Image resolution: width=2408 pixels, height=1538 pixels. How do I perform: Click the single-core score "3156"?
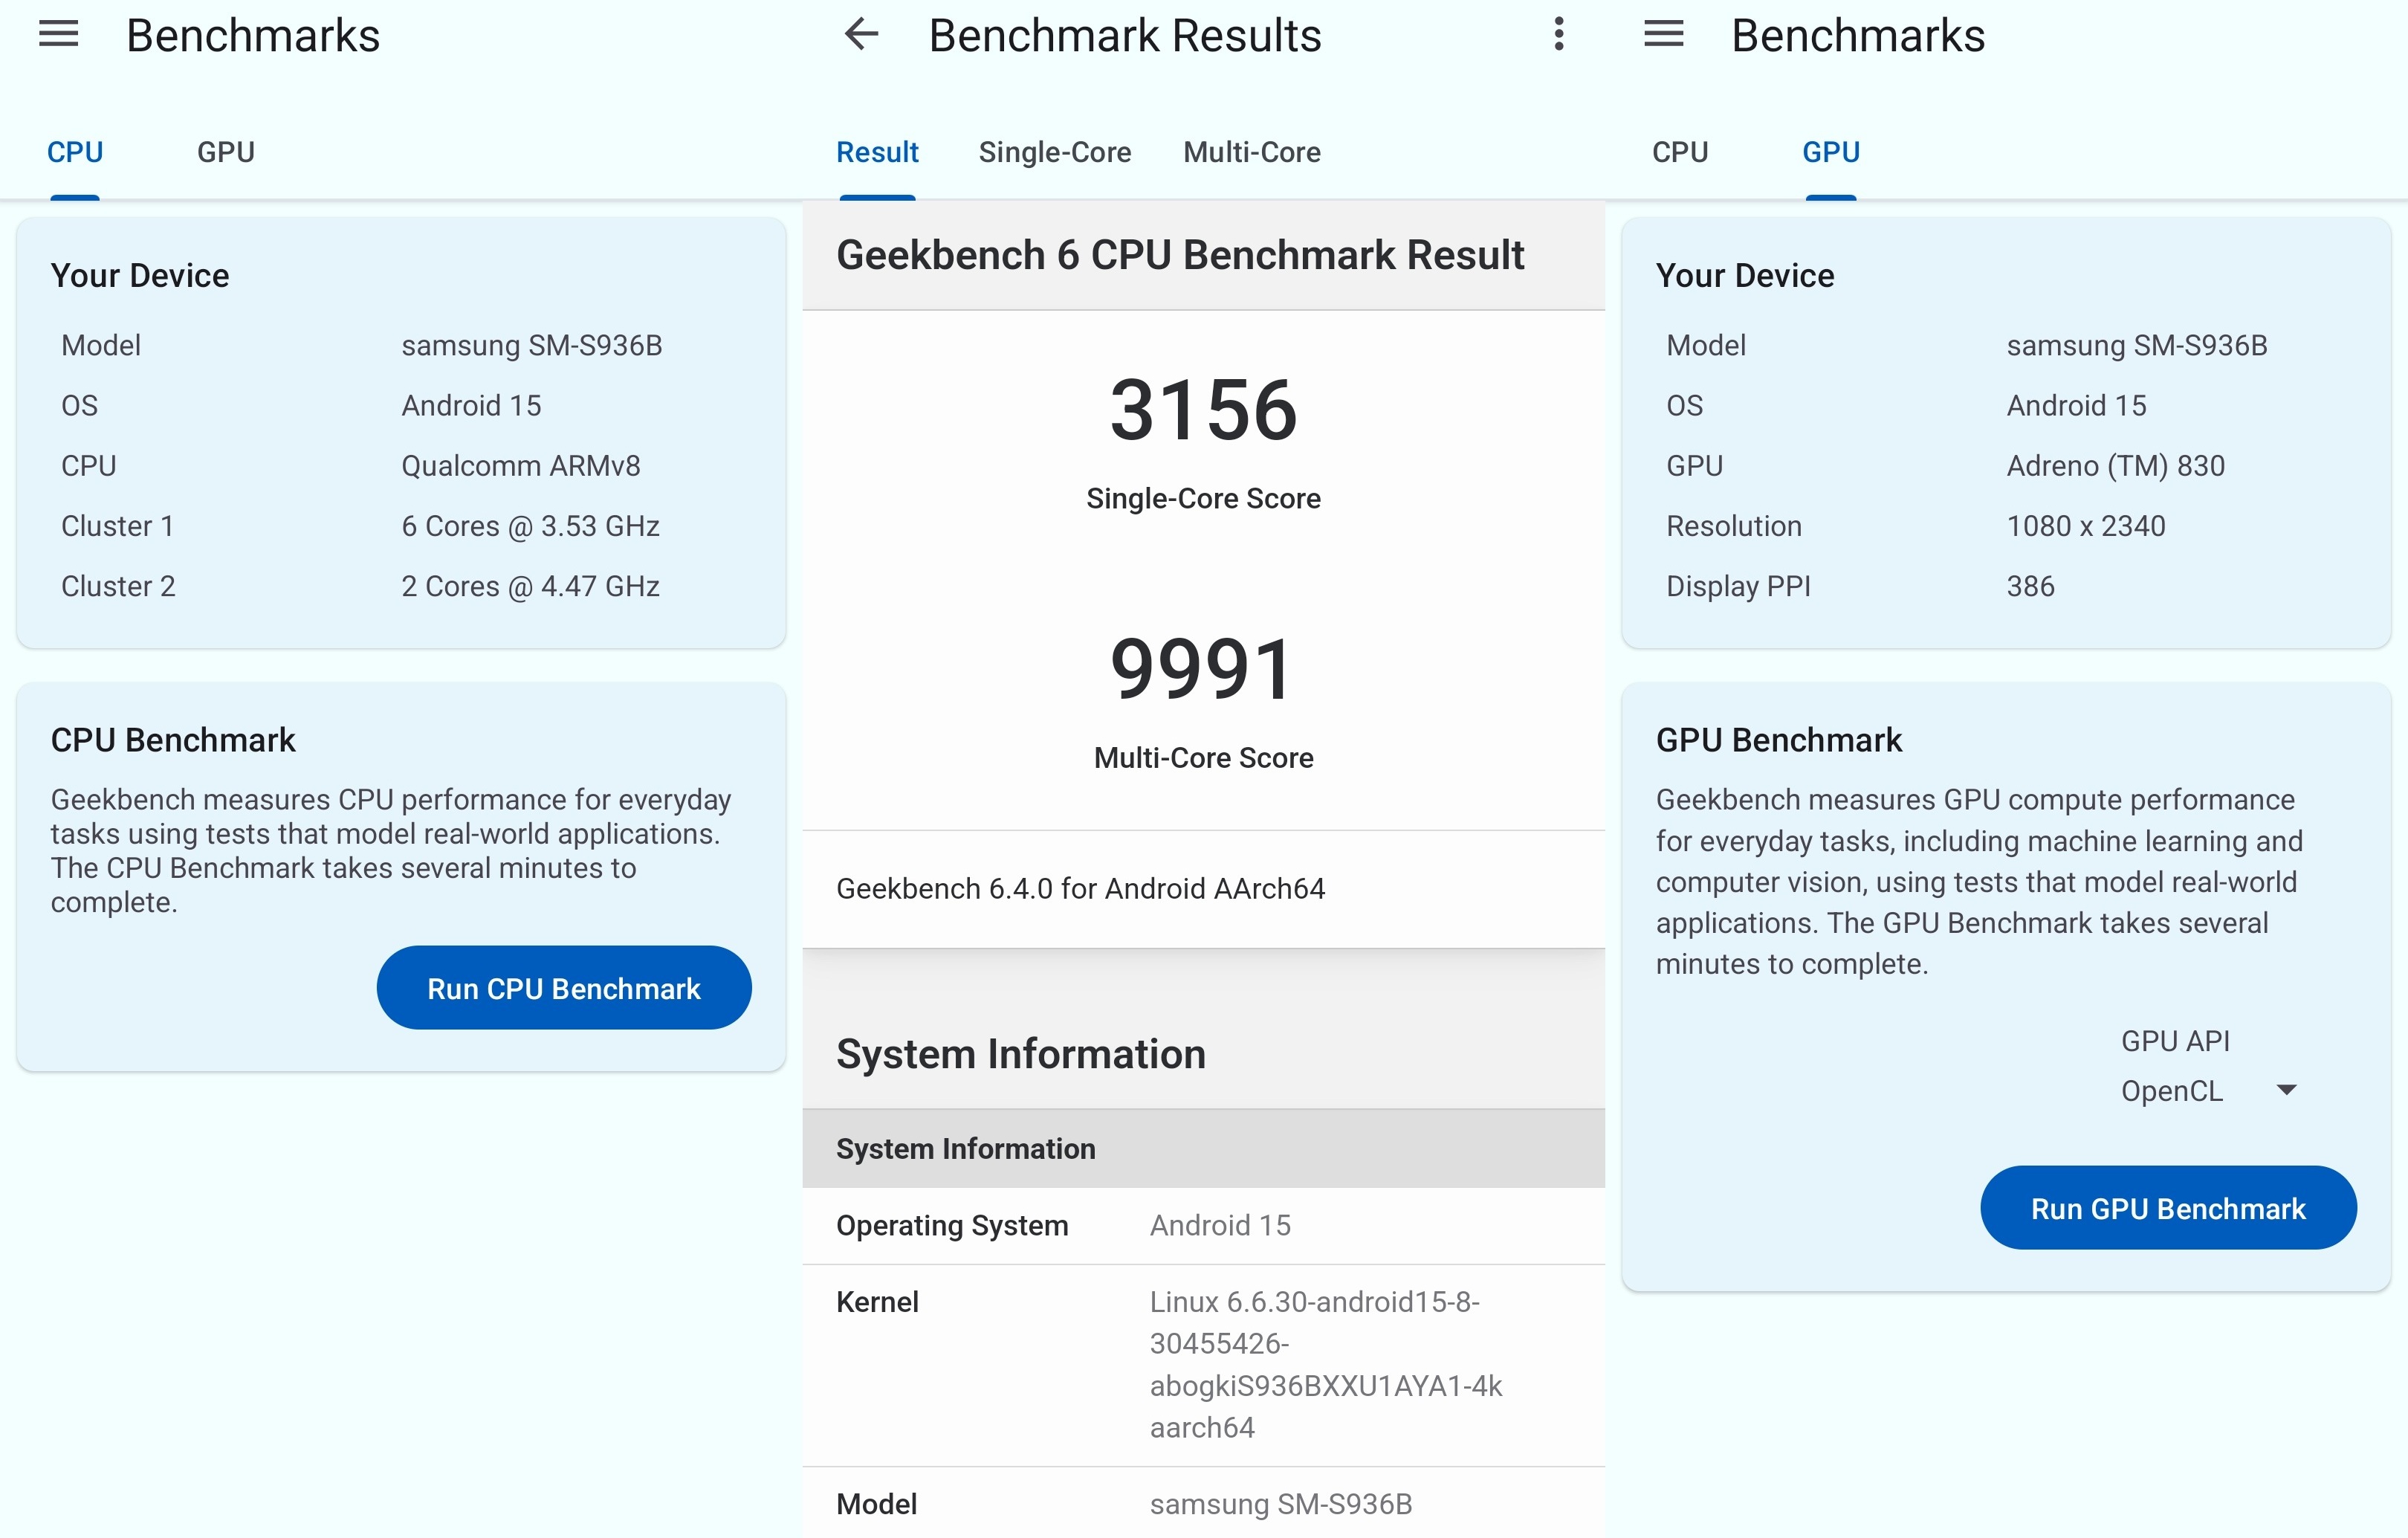coord(1204,410)
